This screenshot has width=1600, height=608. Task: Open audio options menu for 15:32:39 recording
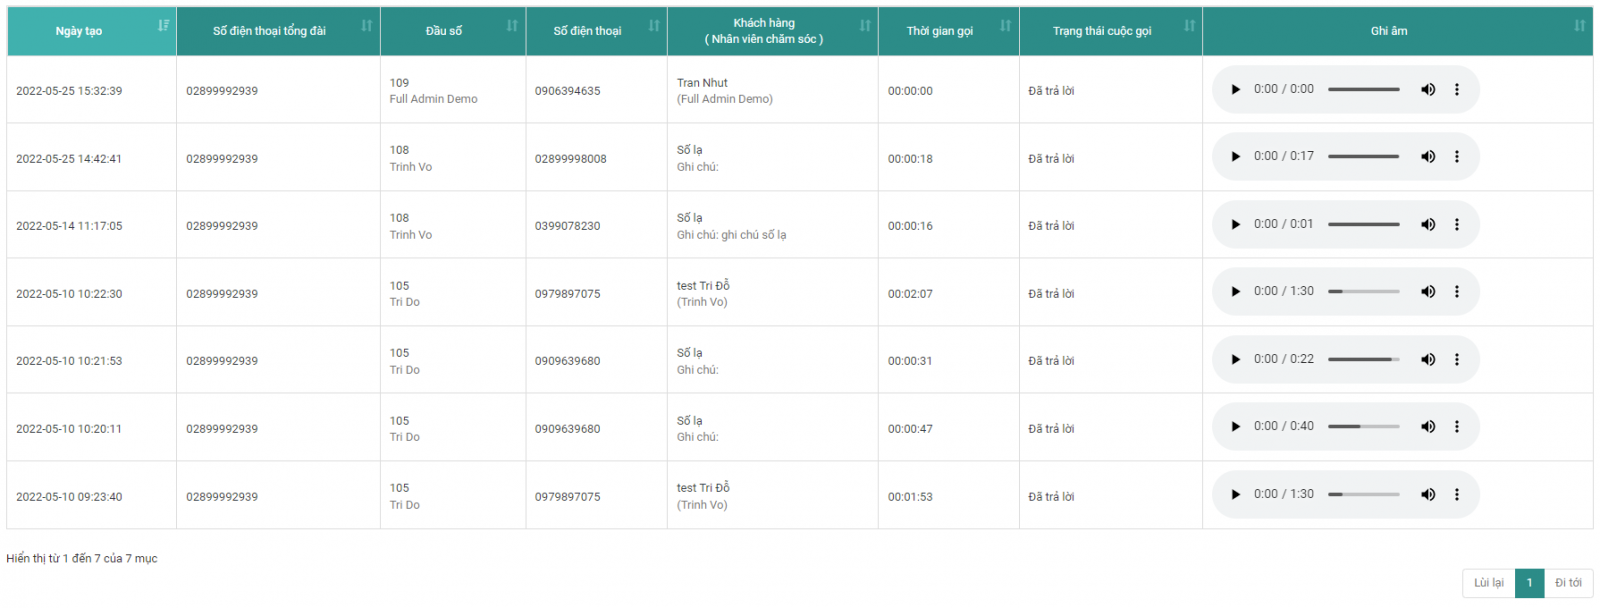[1457, 90]
